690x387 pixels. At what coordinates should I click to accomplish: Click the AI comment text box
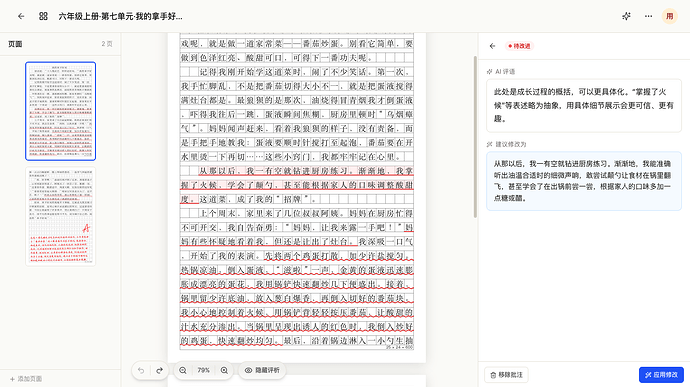point(584,105)
